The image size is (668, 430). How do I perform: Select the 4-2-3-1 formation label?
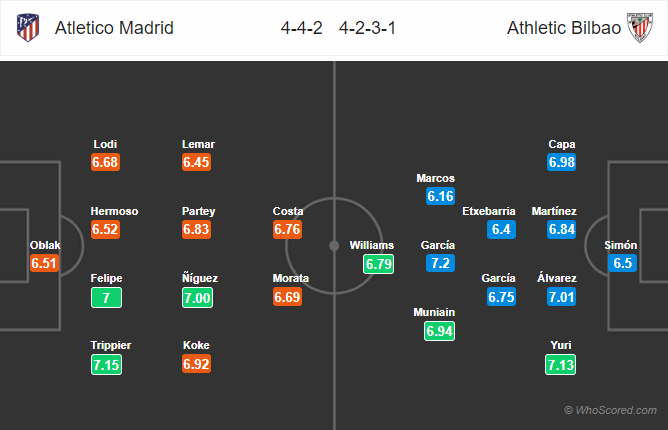(x=367, y=28)
